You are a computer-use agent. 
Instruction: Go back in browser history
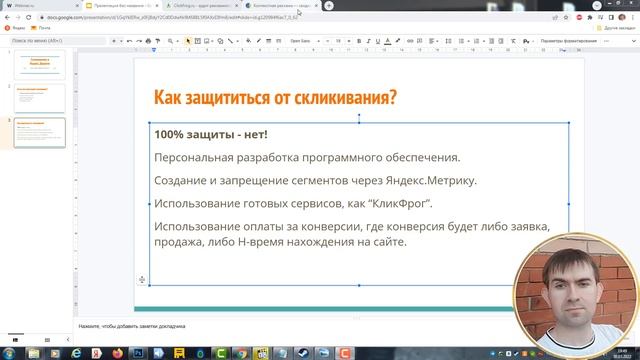(7, 18)
